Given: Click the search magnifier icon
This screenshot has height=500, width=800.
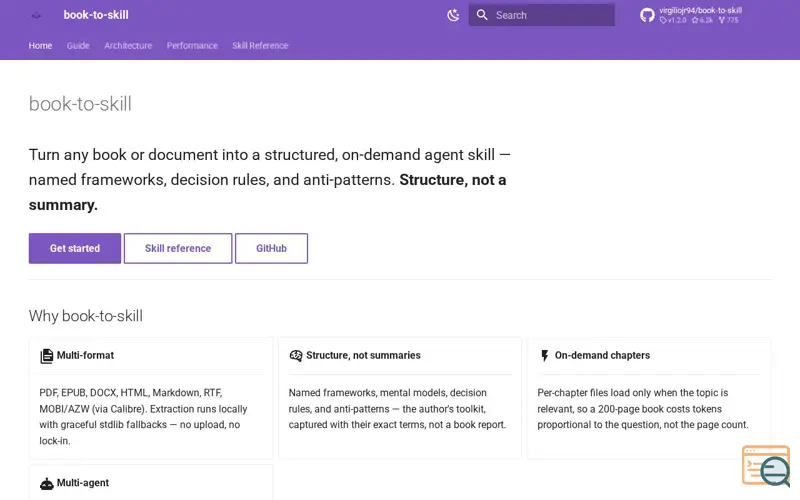Looking at the screenshot, I should click(x=482, y=15).
